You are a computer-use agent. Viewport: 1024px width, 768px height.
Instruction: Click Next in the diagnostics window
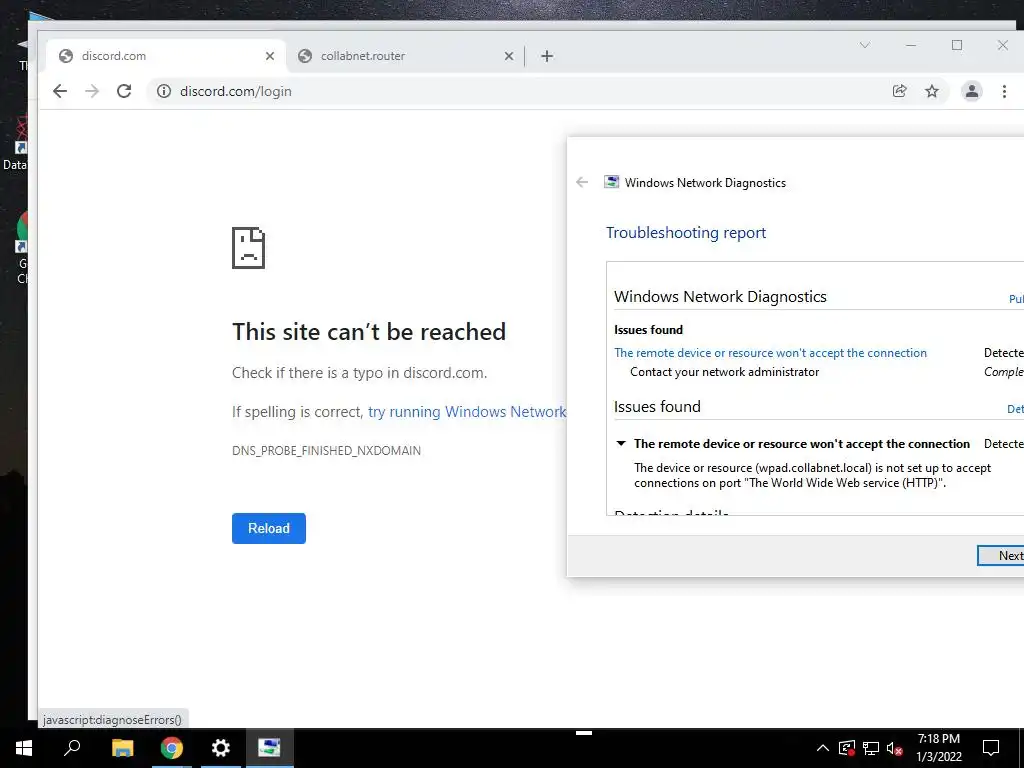(x=1000, y=556)
